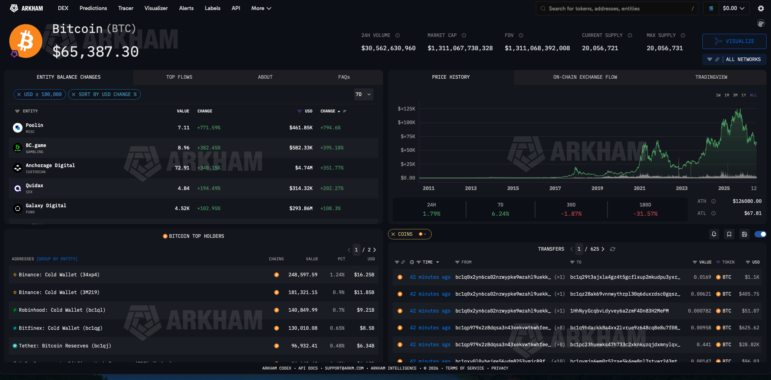Click the transfers page number box
Screen dimensions: 771x380
[579, 249]
